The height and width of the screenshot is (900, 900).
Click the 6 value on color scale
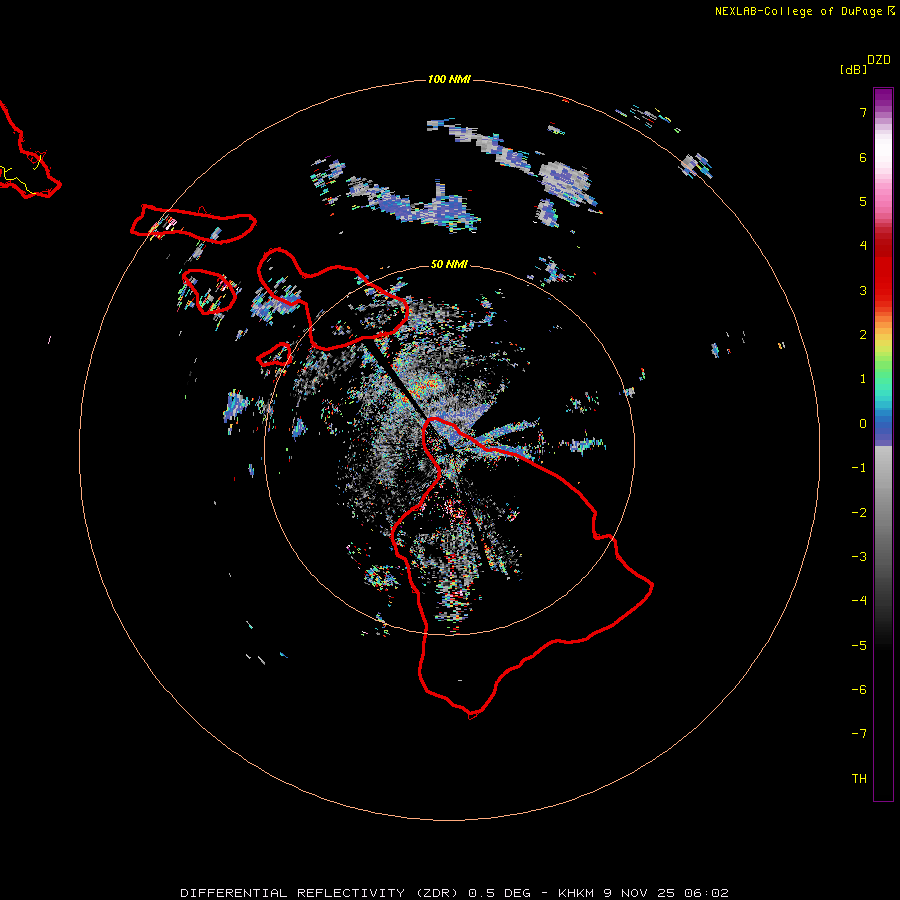863,157
